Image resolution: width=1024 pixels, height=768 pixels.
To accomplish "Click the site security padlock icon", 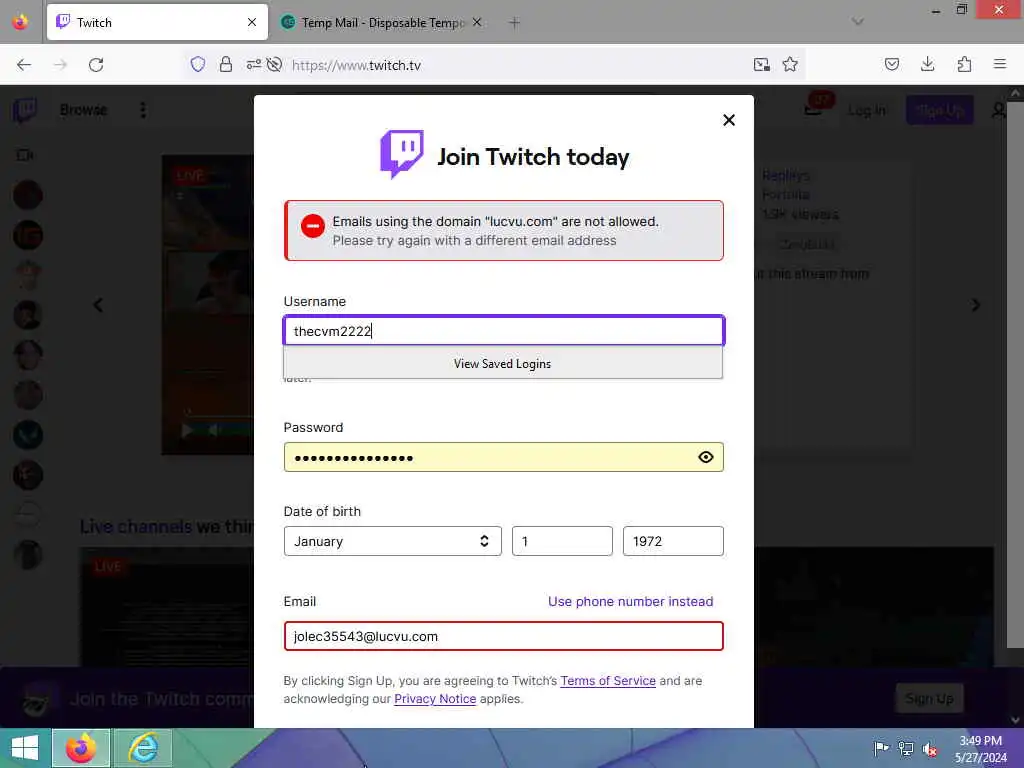I will (226, 64).
